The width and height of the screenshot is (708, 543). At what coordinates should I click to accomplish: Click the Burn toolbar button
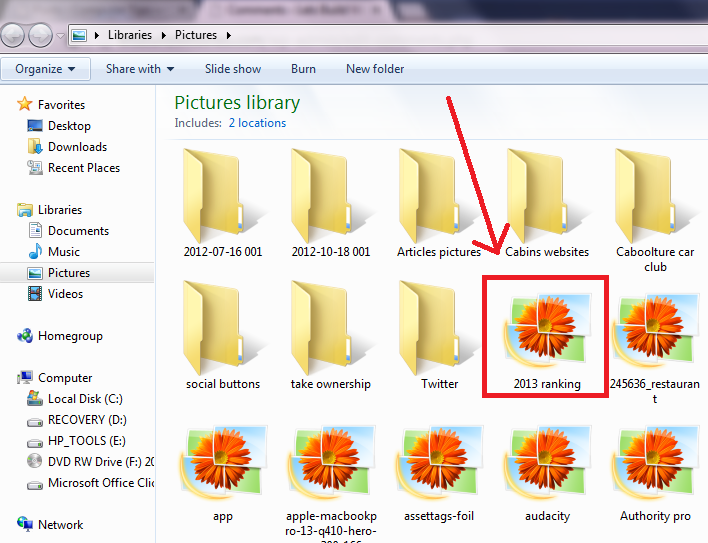point(303,69)
